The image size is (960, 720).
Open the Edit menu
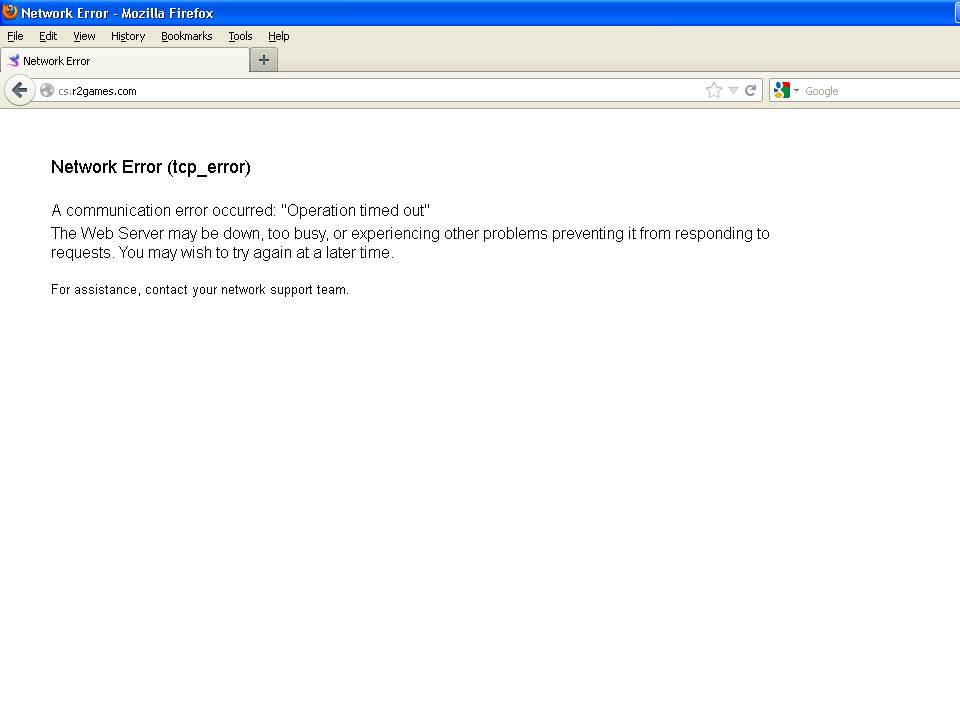[x=48, y=36]
